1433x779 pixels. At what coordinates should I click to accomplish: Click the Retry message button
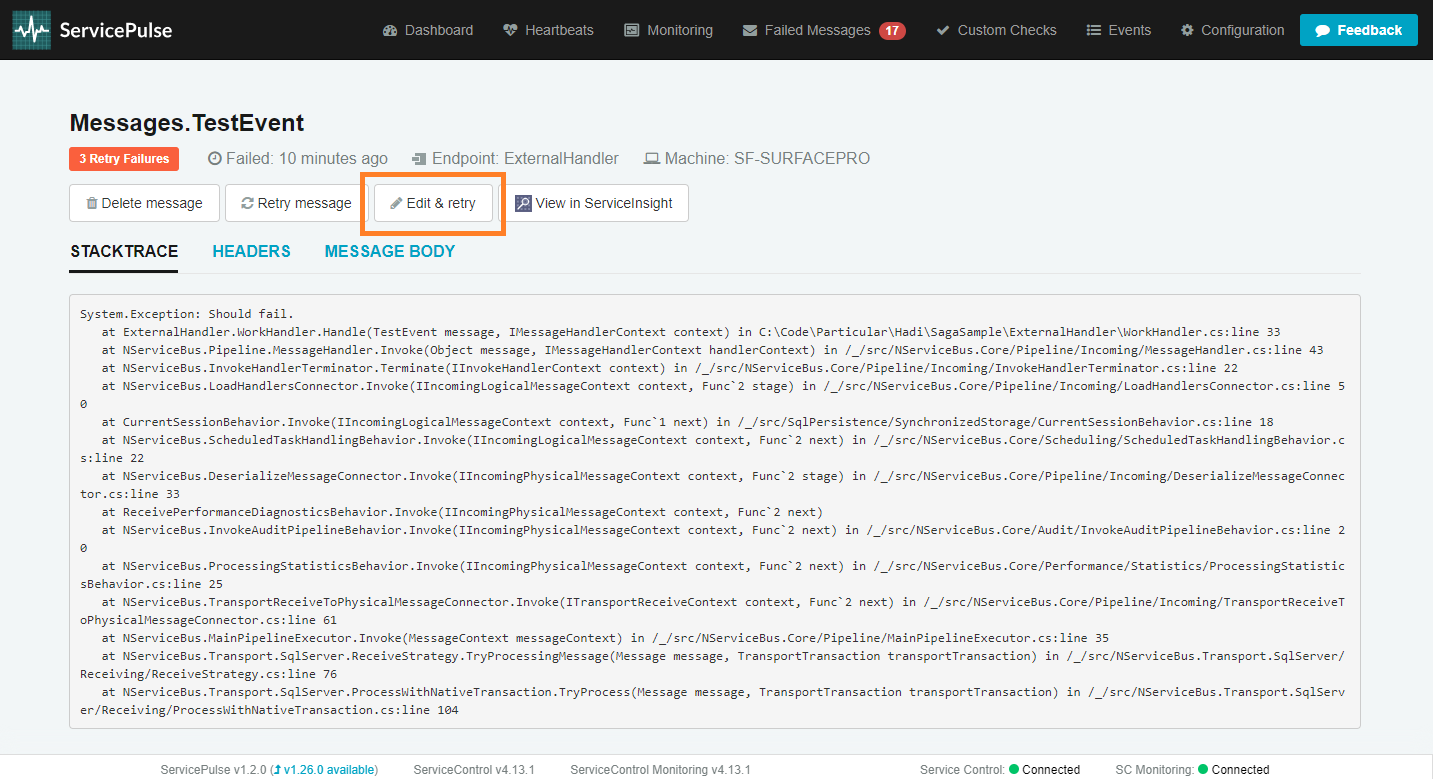pos(296,203)
